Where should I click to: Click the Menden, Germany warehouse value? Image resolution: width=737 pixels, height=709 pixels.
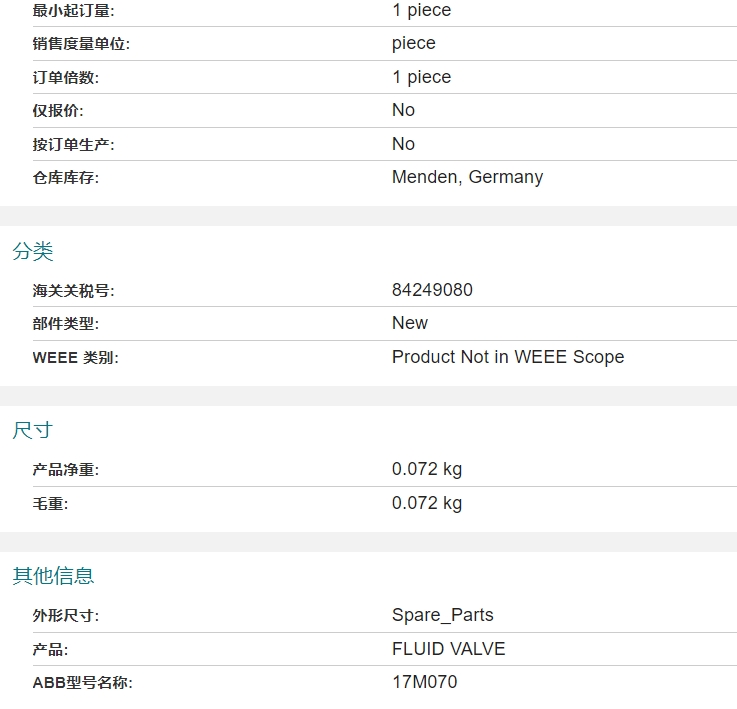tap(468, 177)
